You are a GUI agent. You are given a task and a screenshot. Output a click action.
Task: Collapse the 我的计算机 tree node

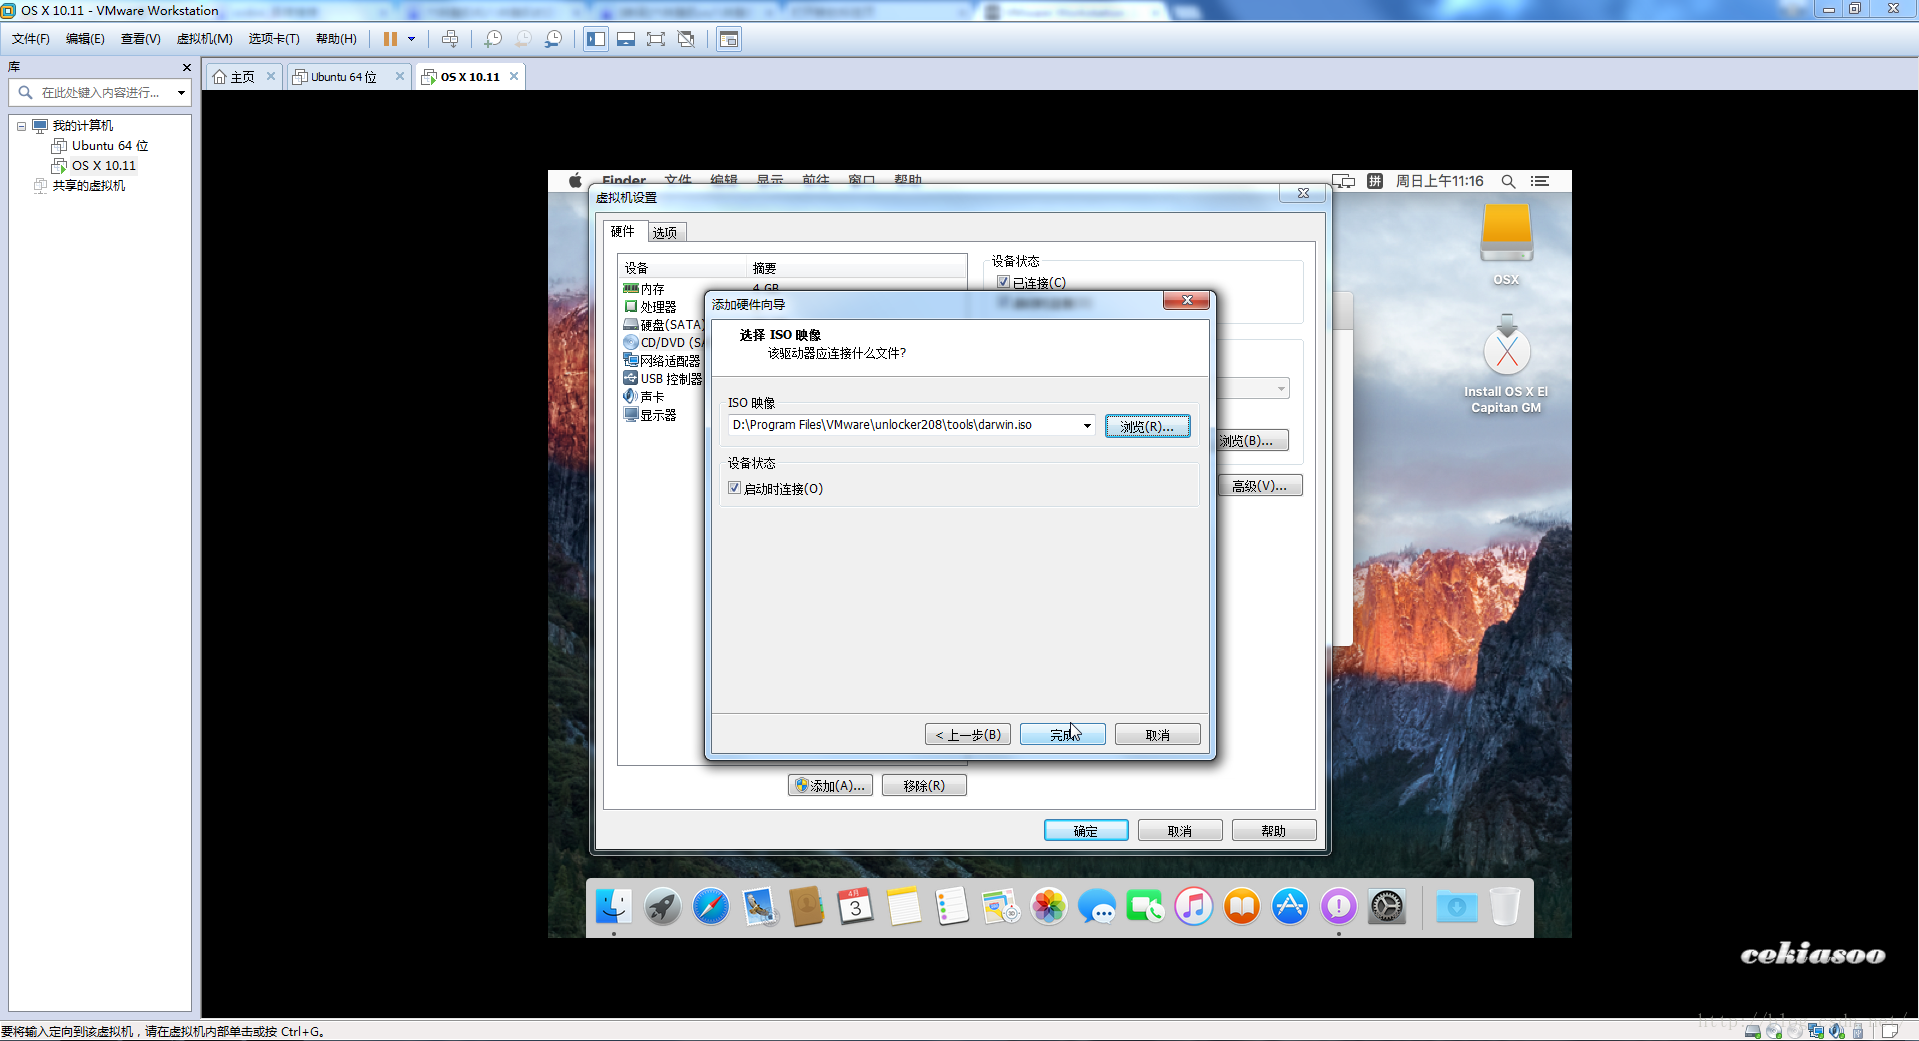point(21,126)
